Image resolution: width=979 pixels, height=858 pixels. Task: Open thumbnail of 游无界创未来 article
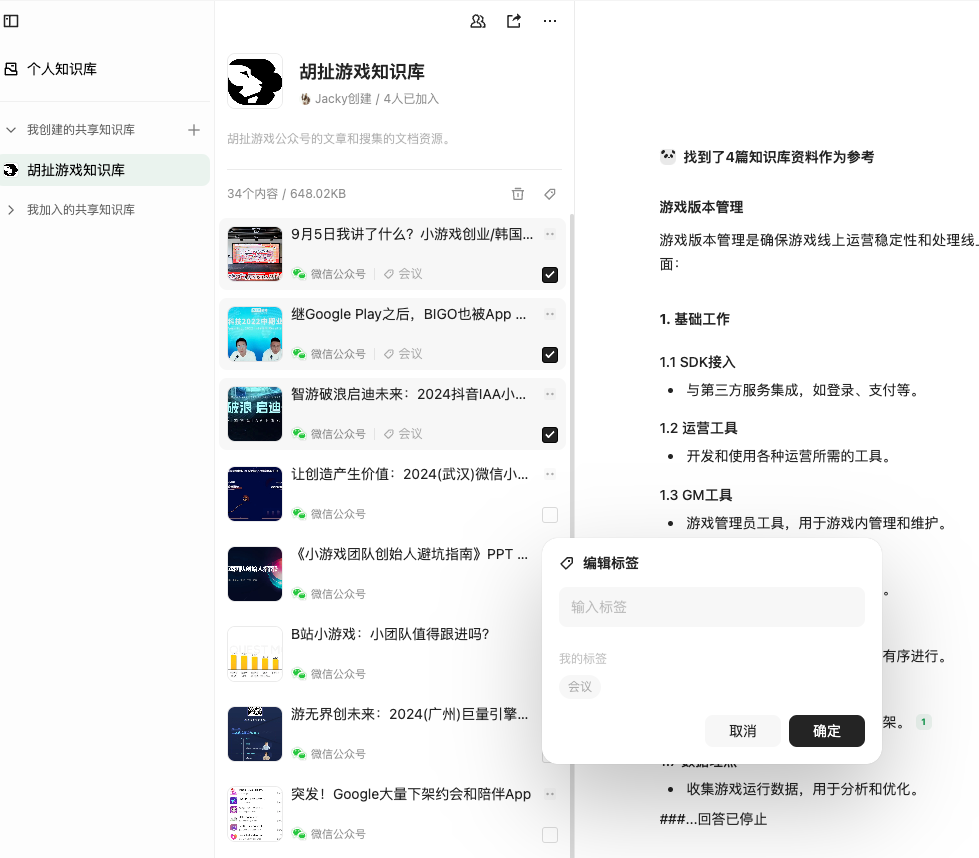[x=255, y=734]
